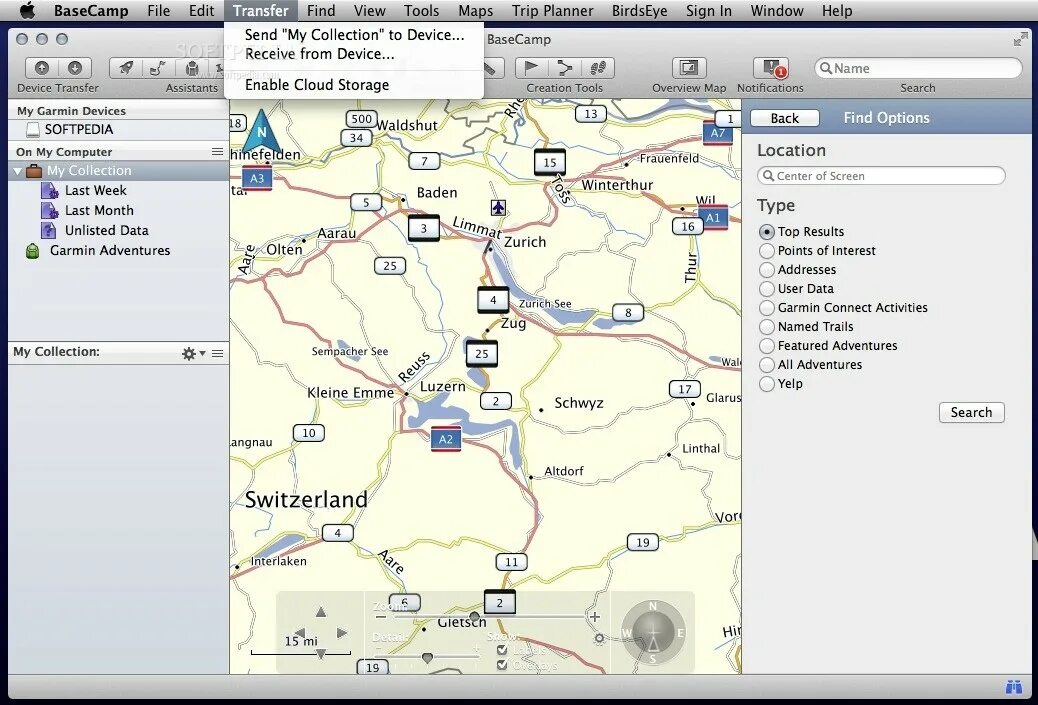
Task: Open My Collection gear dropdown
Action: [x=193, y=353]
